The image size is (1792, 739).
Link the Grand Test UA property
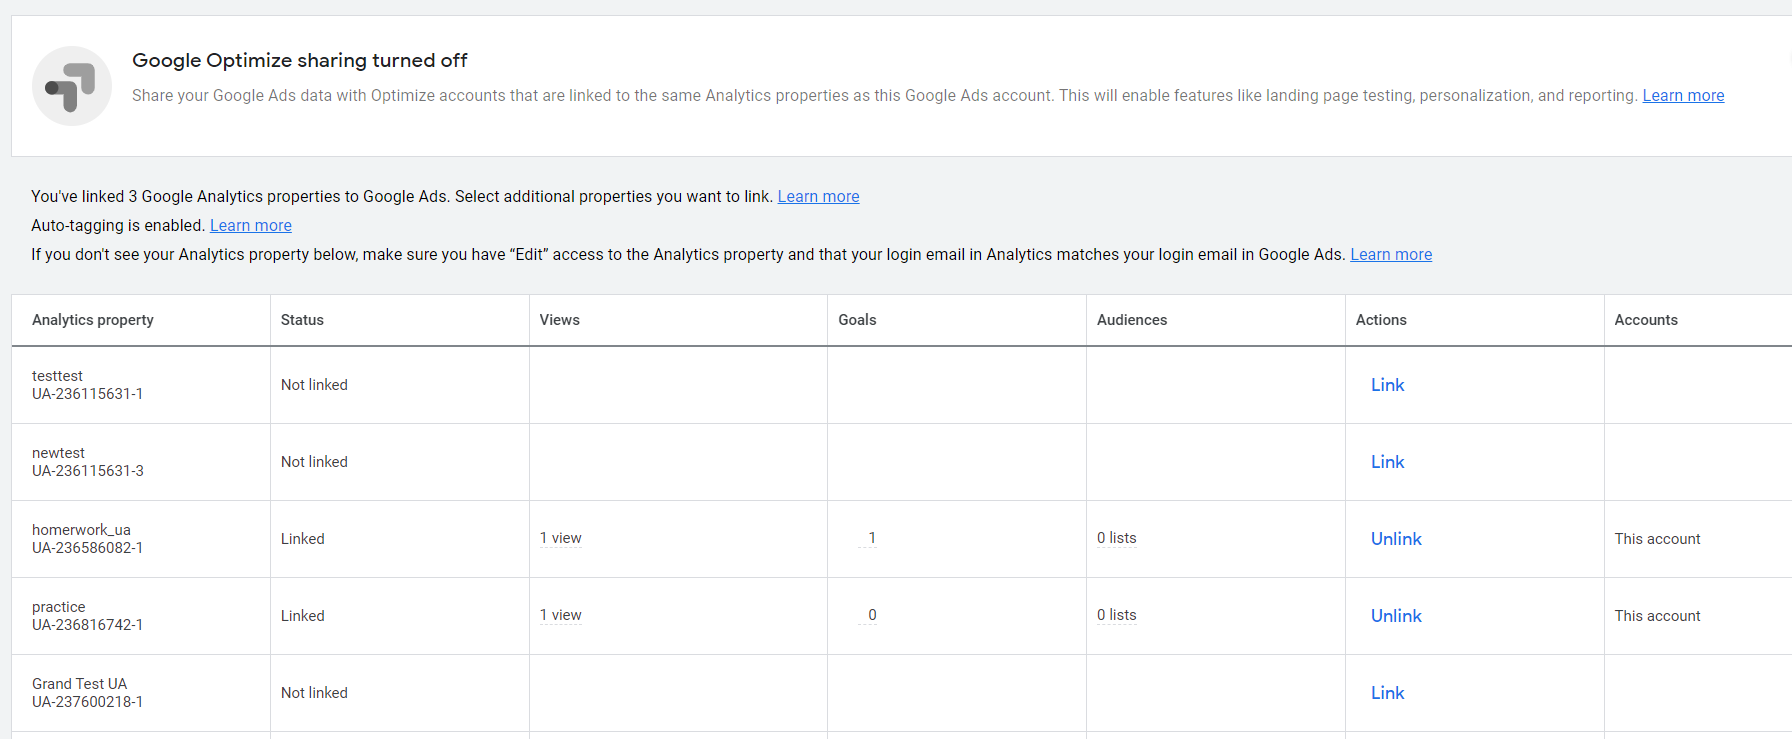[1387, 693]
